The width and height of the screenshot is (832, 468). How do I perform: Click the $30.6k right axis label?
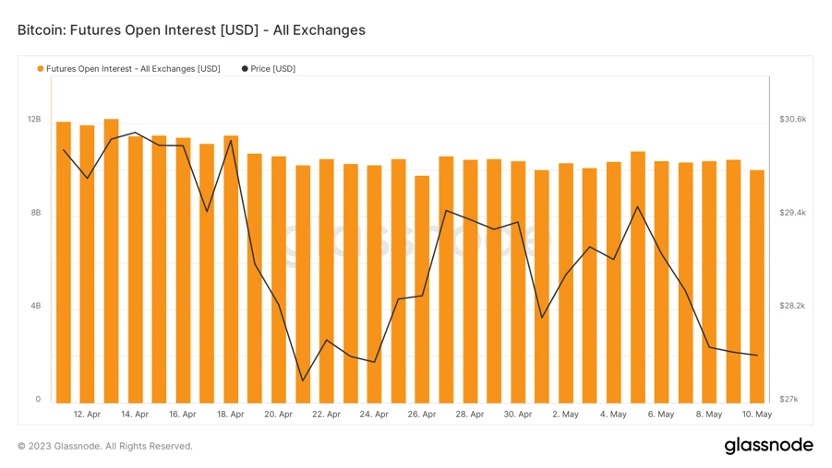[793, 120]
